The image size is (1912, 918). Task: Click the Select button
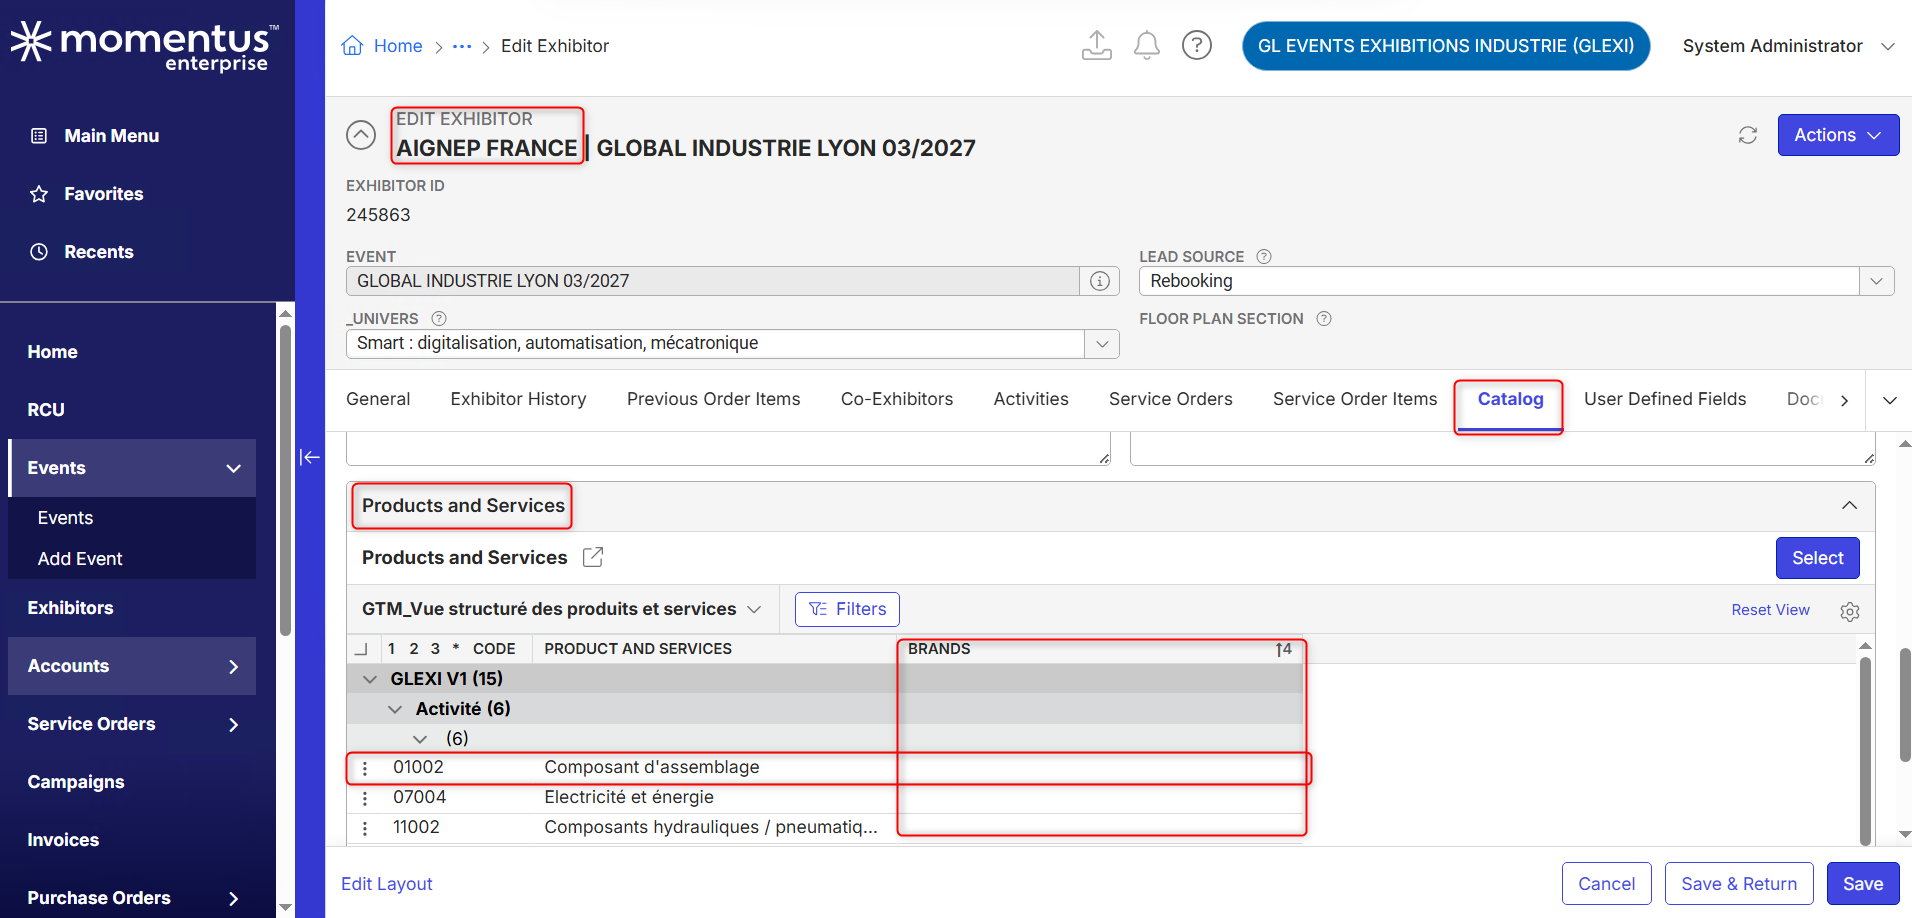pos(1818,558)
